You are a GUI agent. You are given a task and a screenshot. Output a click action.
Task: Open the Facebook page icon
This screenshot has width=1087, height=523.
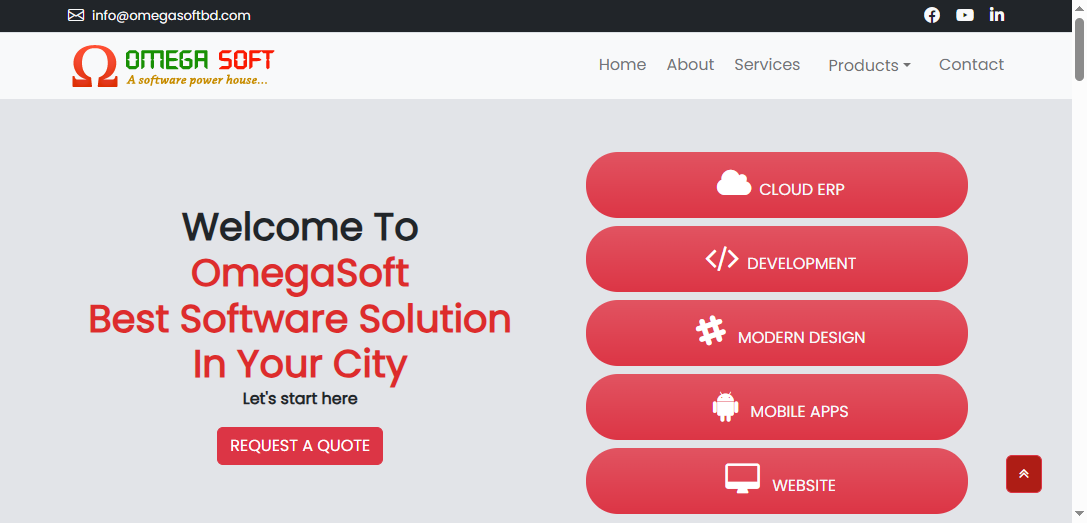tap(932, 15)
